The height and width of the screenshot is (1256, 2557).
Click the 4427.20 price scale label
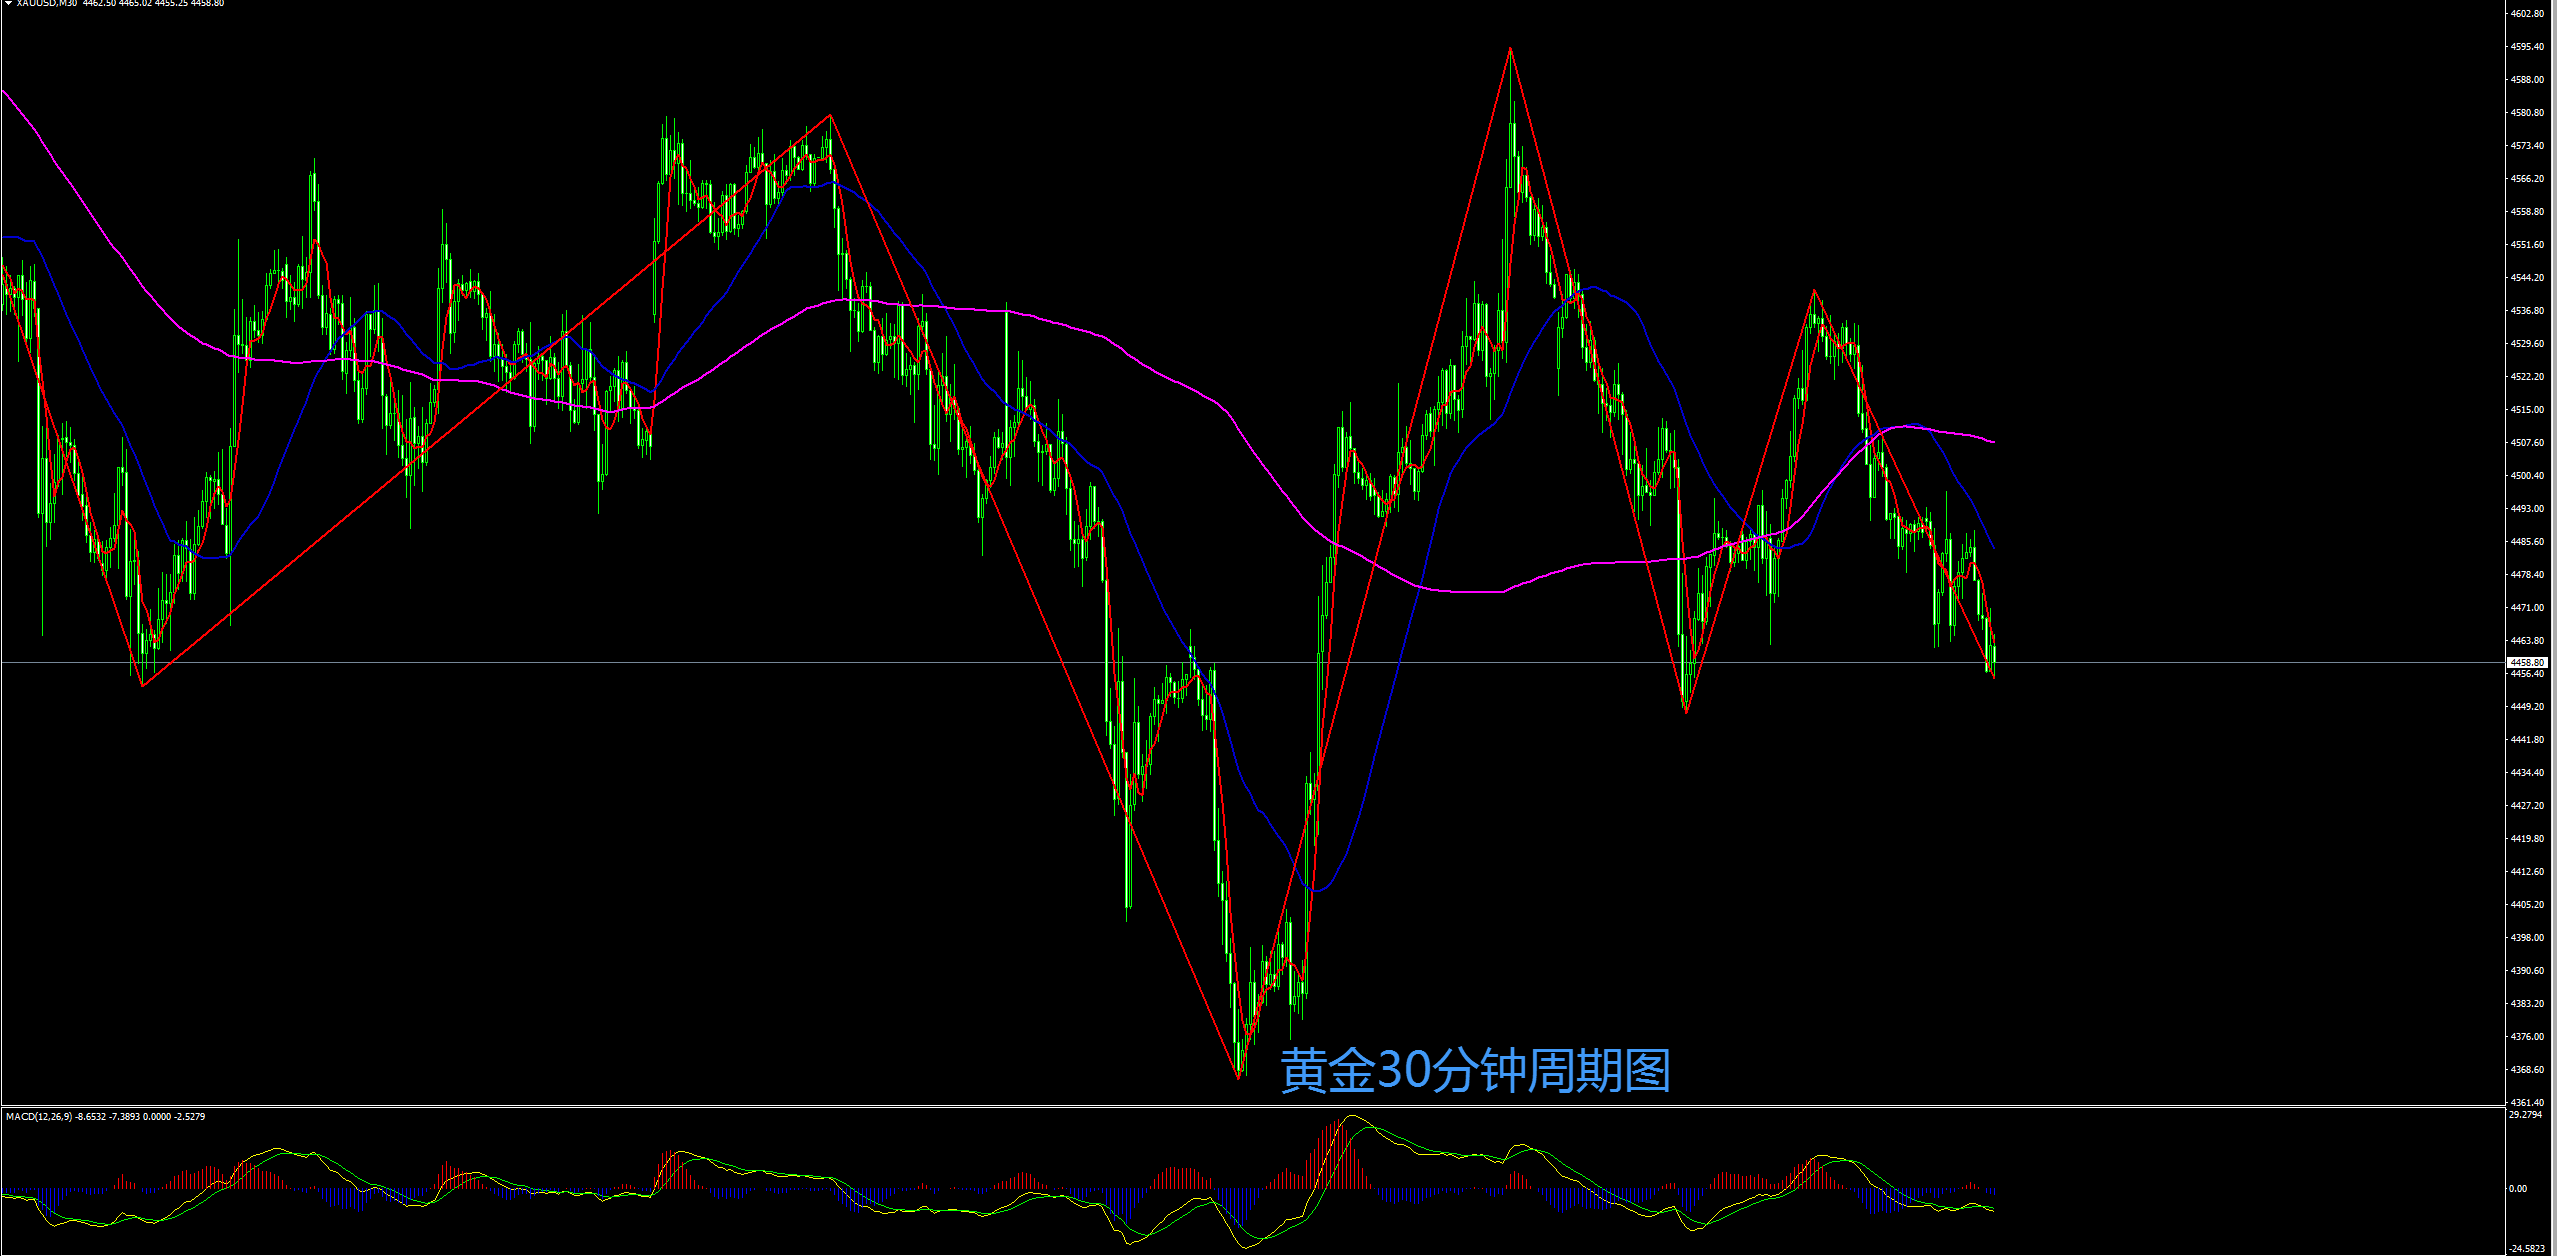click(x=2527, y=805)
